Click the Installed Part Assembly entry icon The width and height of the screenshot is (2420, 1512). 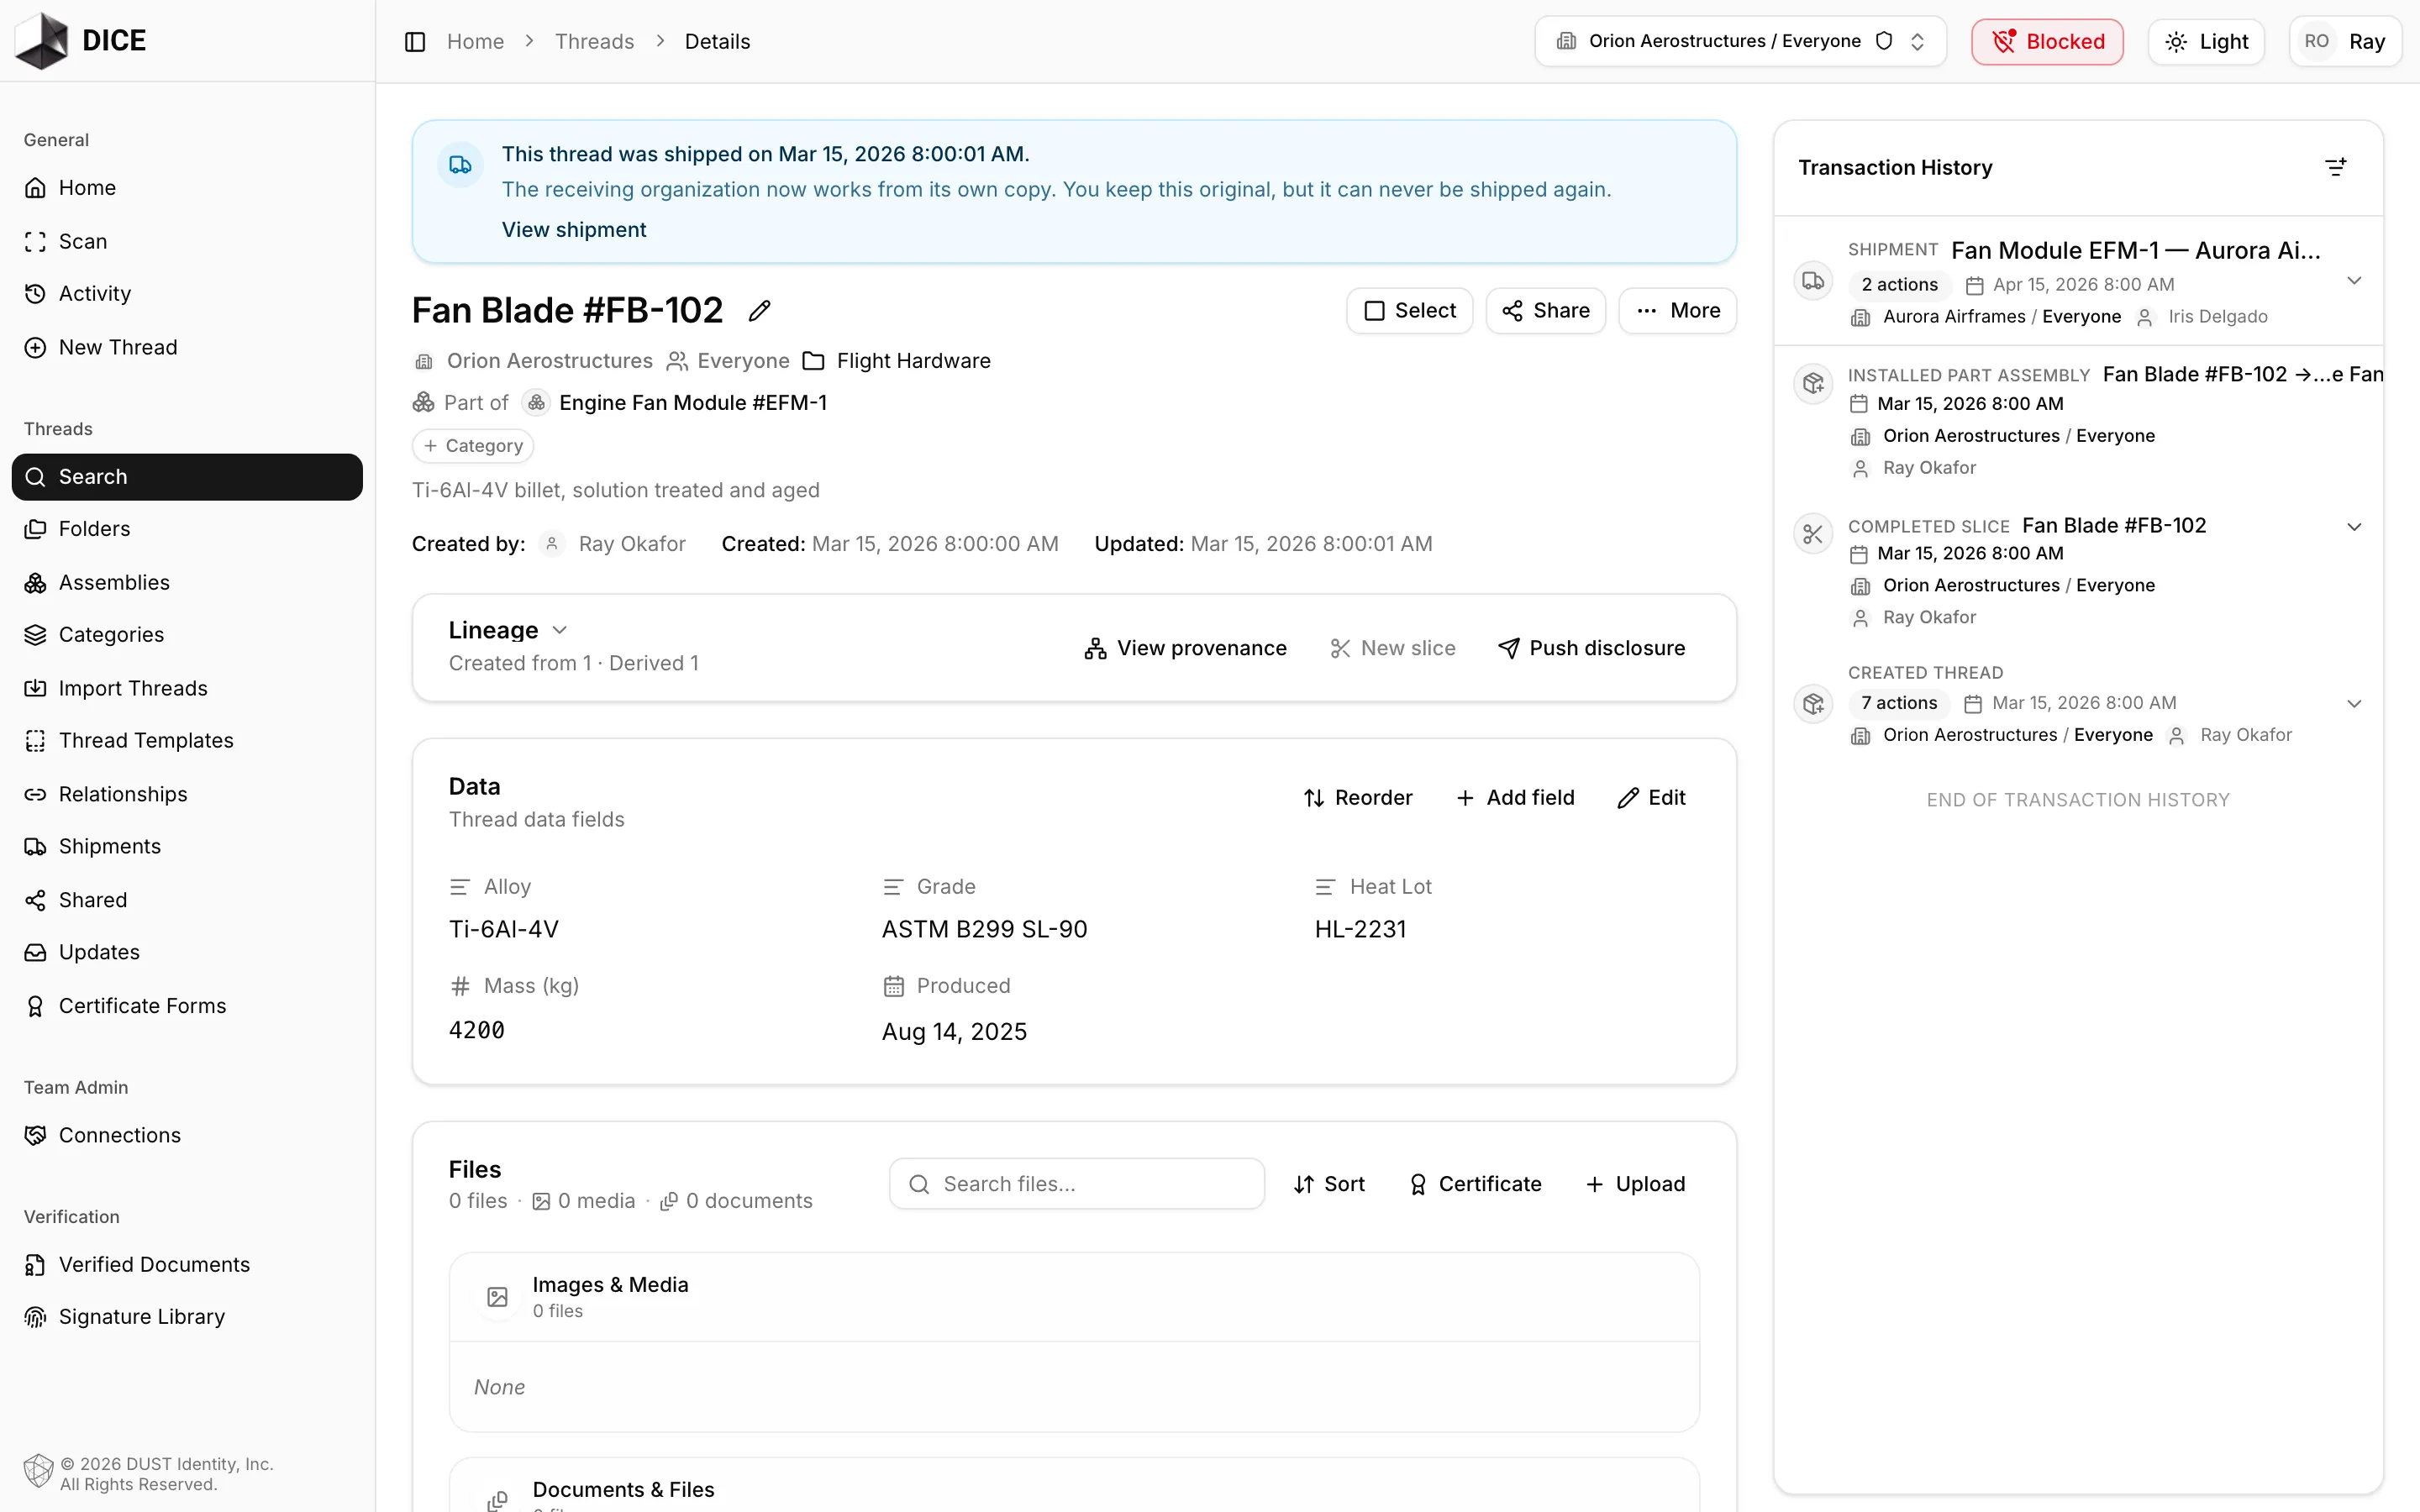click(1813, 383)
